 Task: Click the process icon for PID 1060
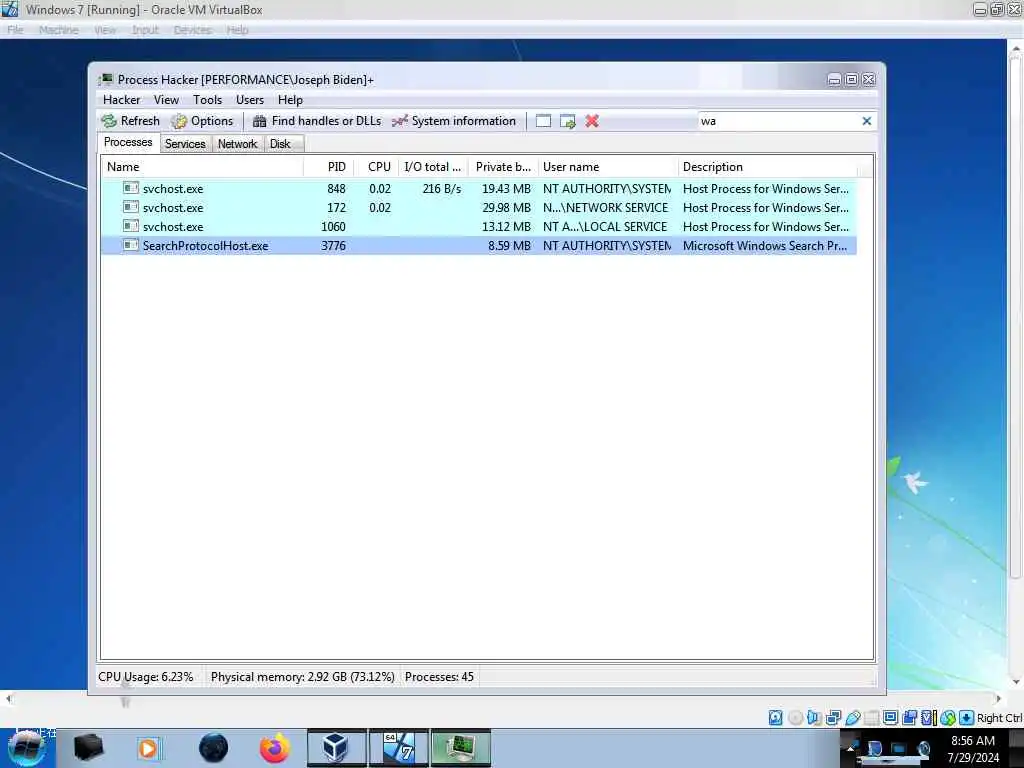click(131, 226)
